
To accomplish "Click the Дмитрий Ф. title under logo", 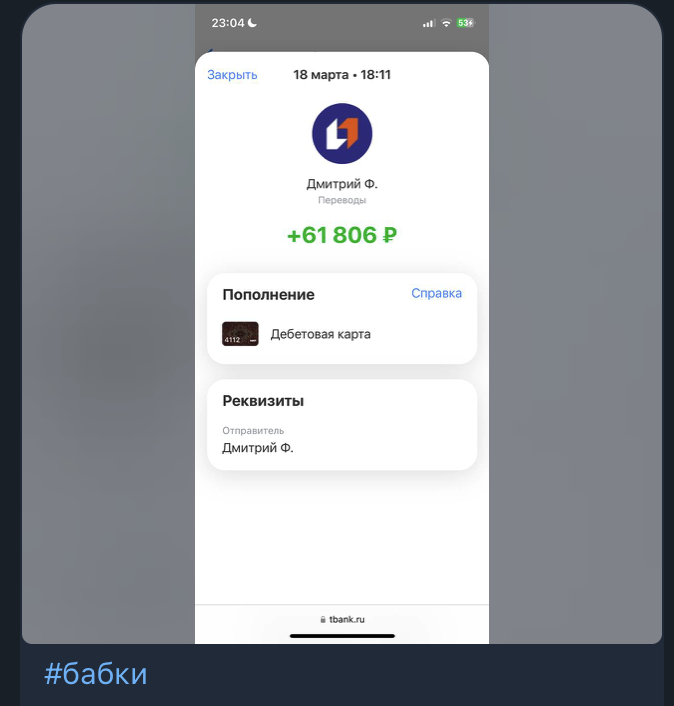I will click(x=342, y=184).
